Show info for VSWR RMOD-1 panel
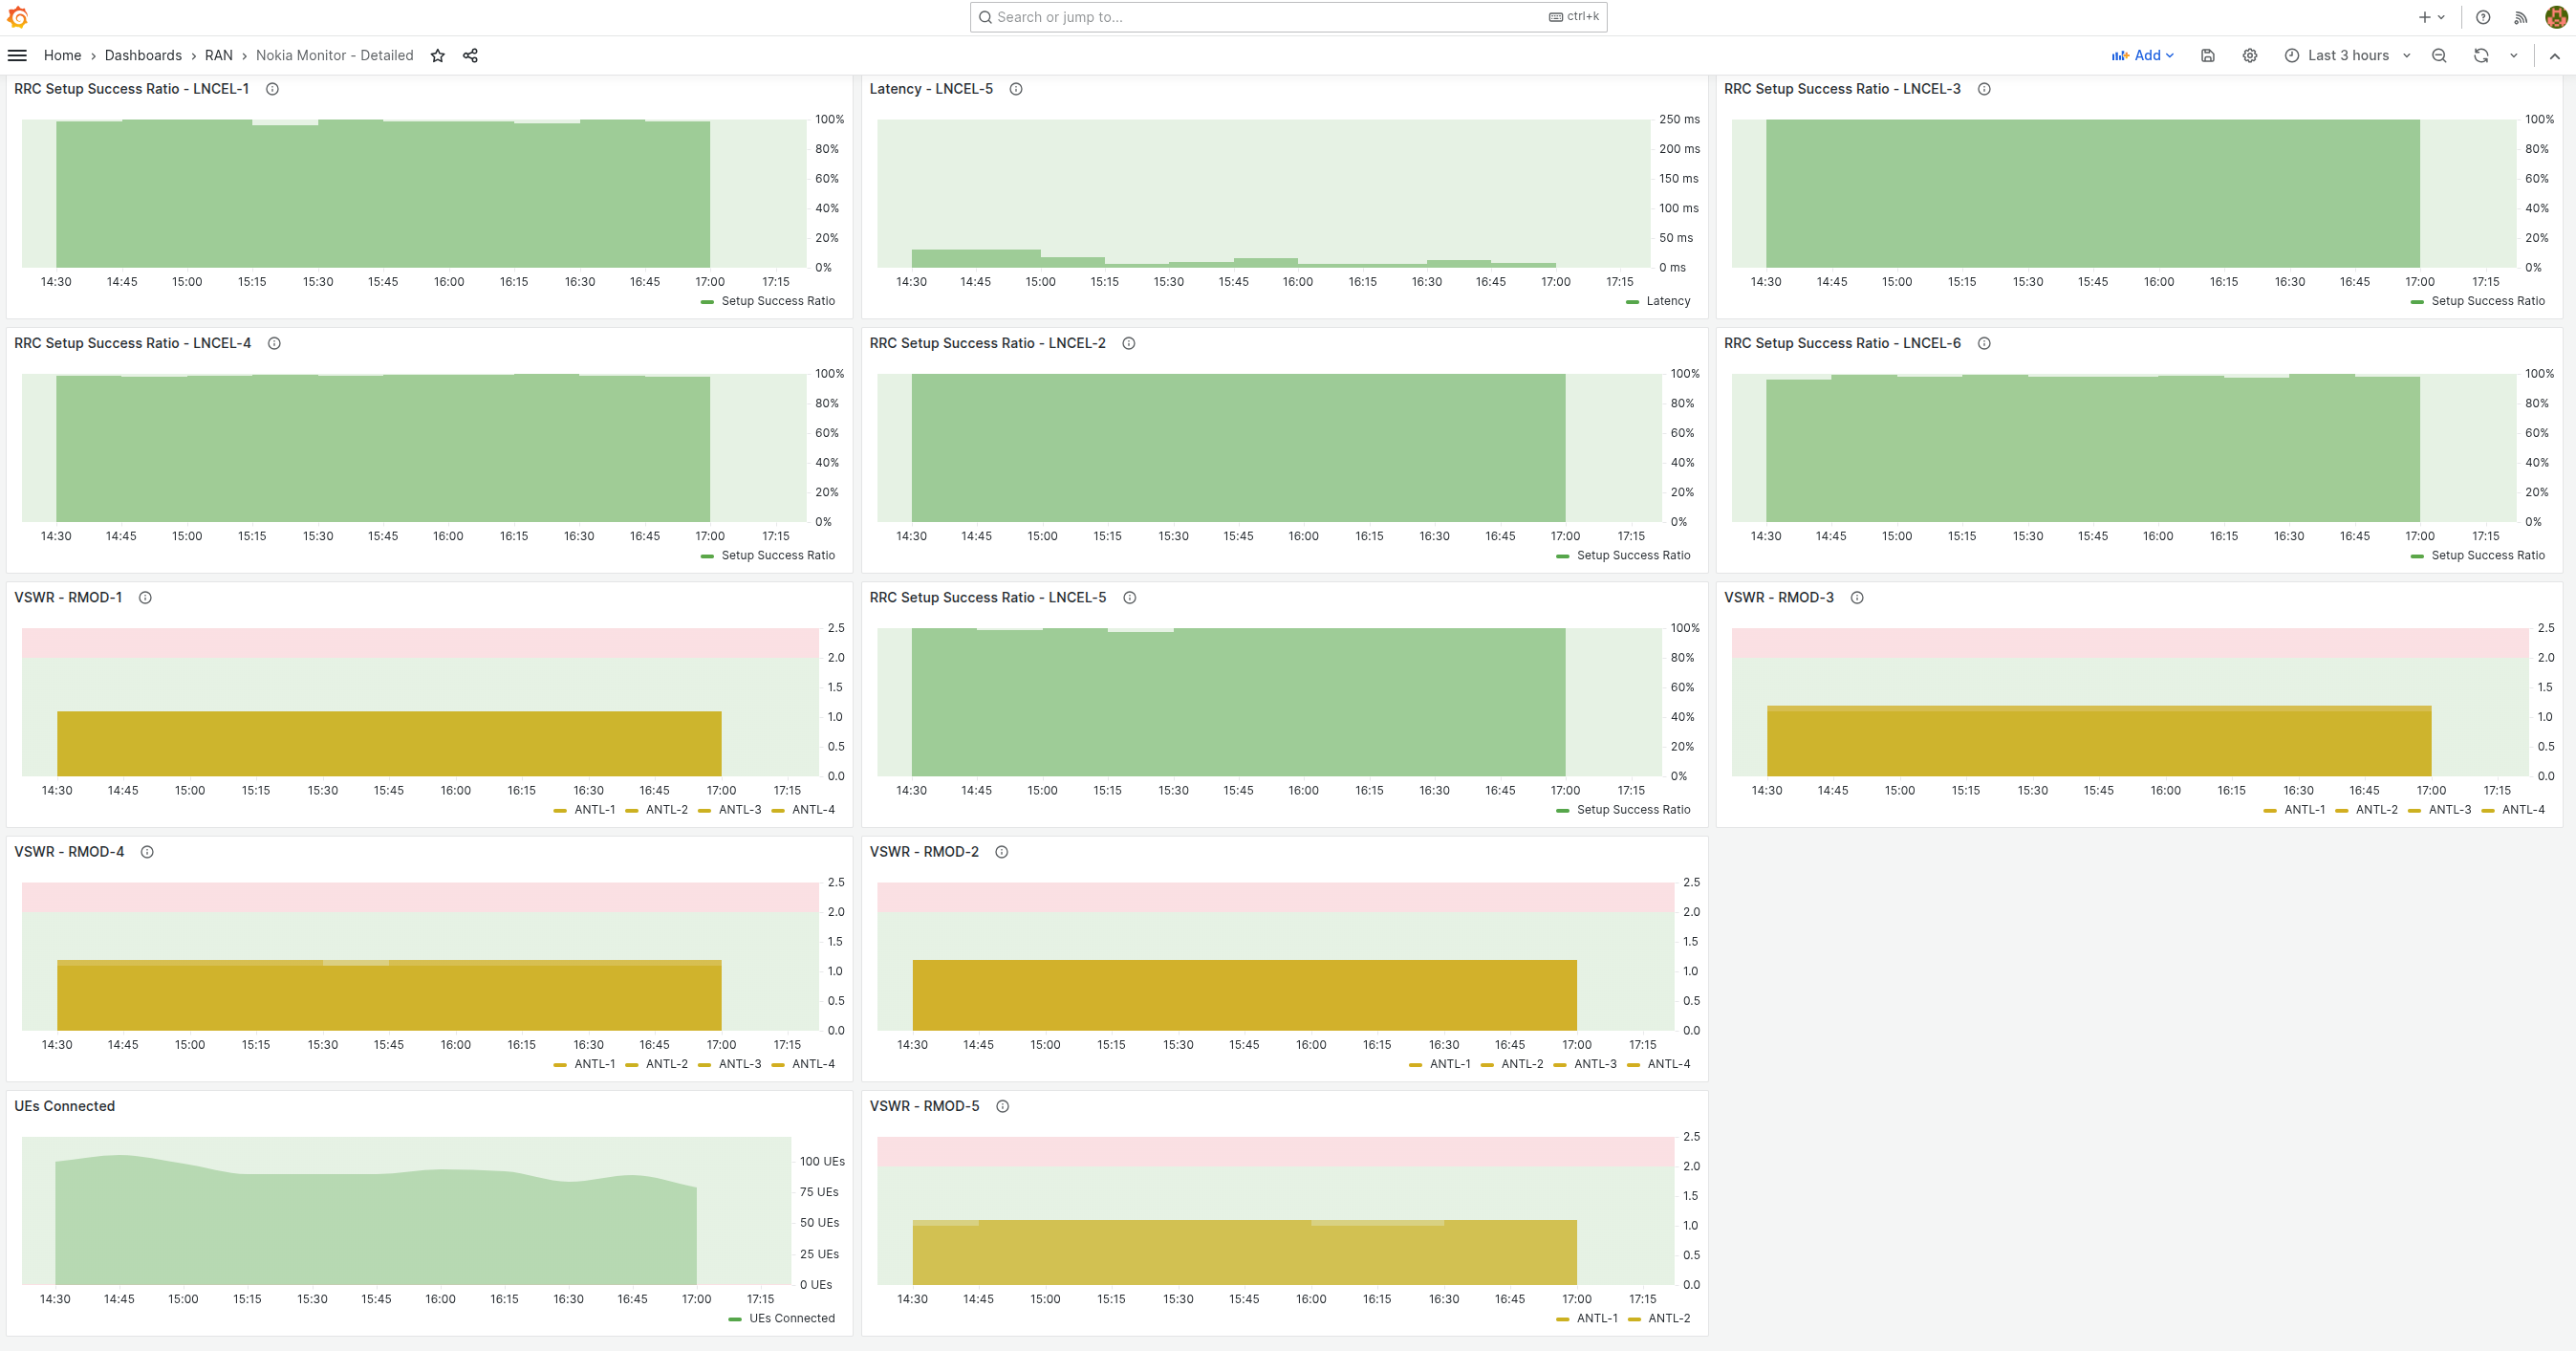Screen dimensions: 2576x1351 pos(145,597)
